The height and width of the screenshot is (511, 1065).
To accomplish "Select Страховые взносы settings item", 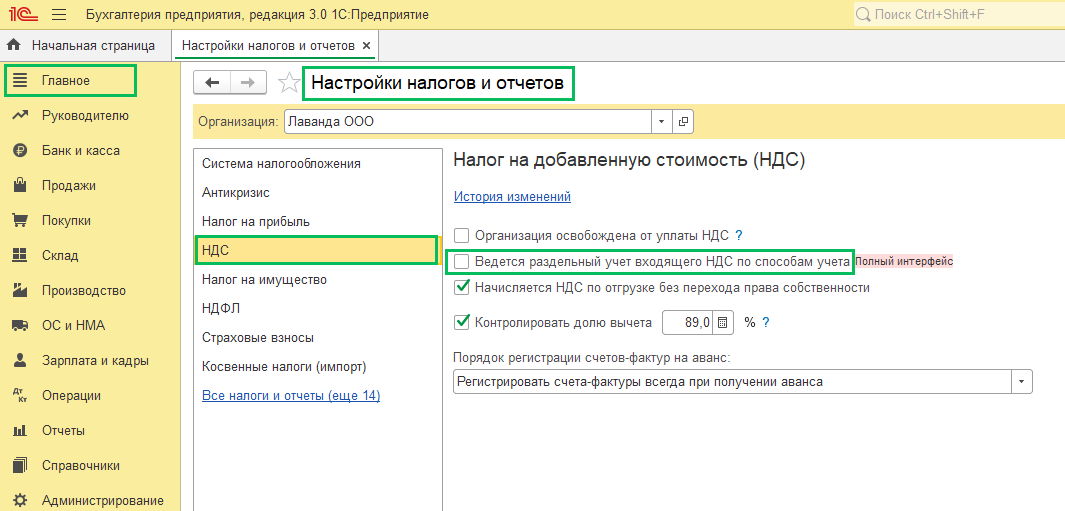I will [317, 338].
